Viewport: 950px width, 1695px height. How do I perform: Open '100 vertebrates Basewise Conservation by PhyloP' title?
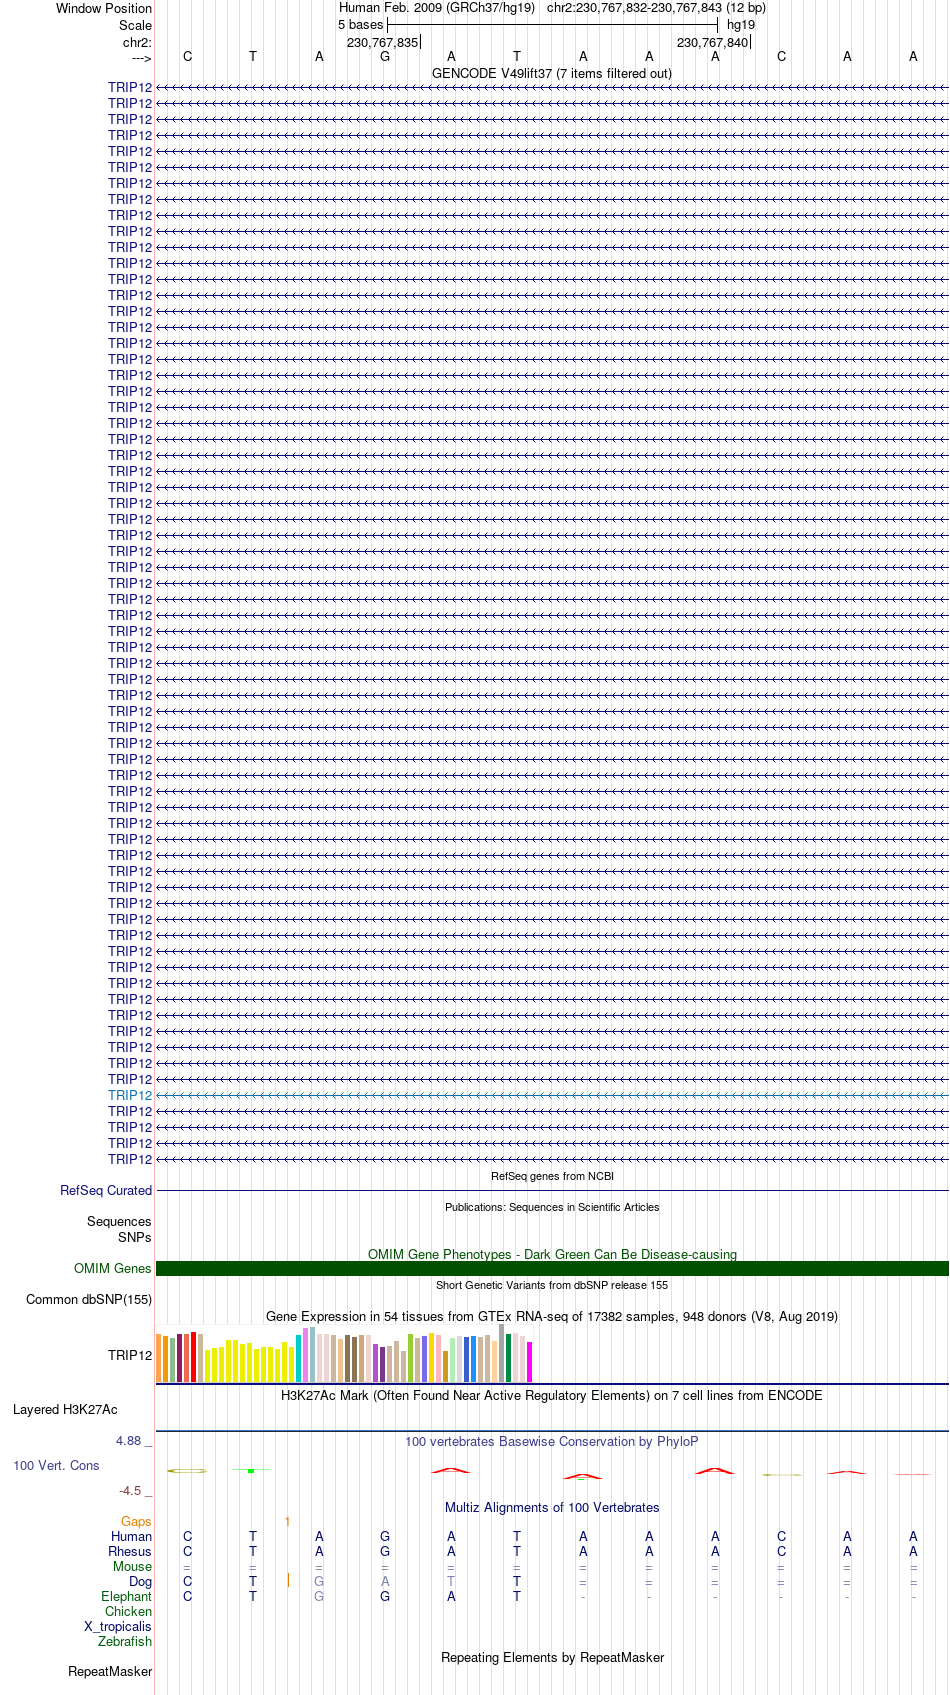[552, 1441]
